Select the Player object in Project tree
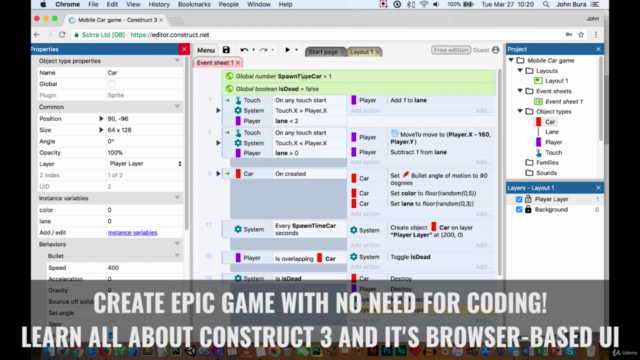The height and width of the screenshot is (360, 640). [x=553, y=142]
